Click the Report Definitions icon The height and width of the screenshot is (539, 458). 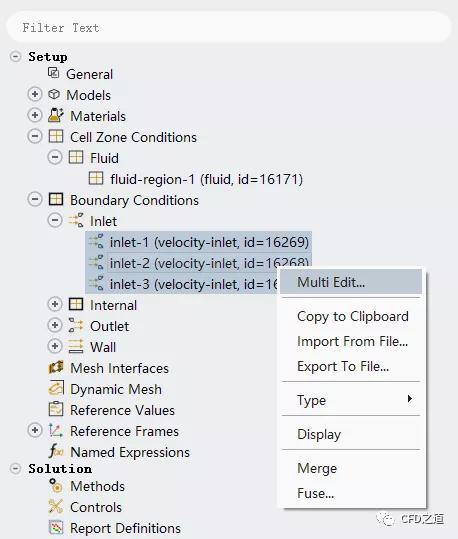click(56, 528)
